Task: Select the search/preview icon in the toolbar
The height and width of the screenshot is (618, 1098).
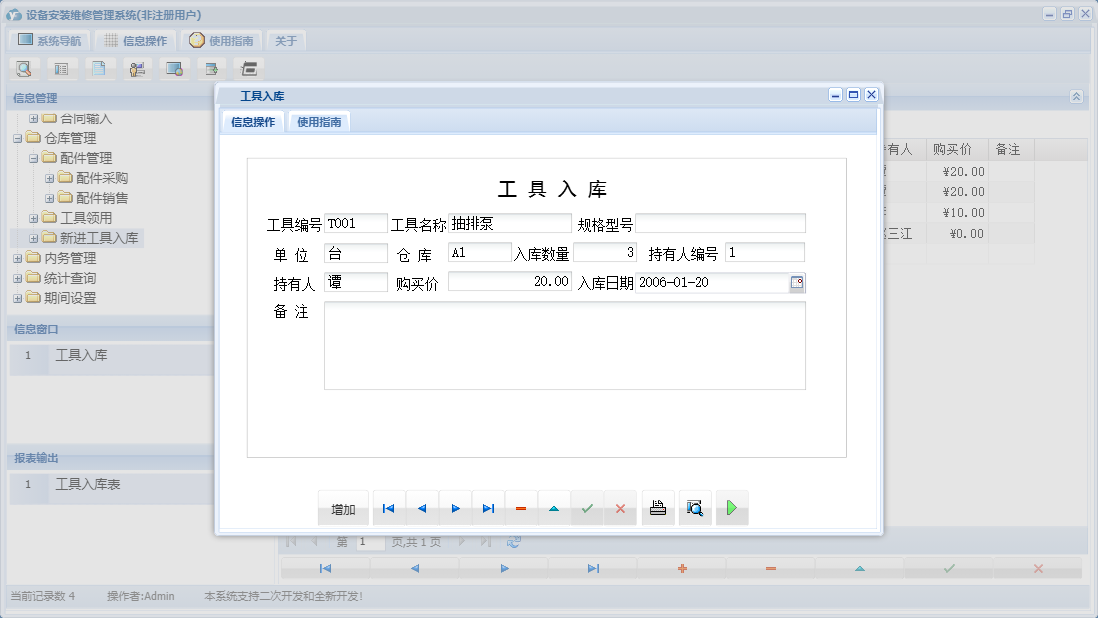Action: 23,69
